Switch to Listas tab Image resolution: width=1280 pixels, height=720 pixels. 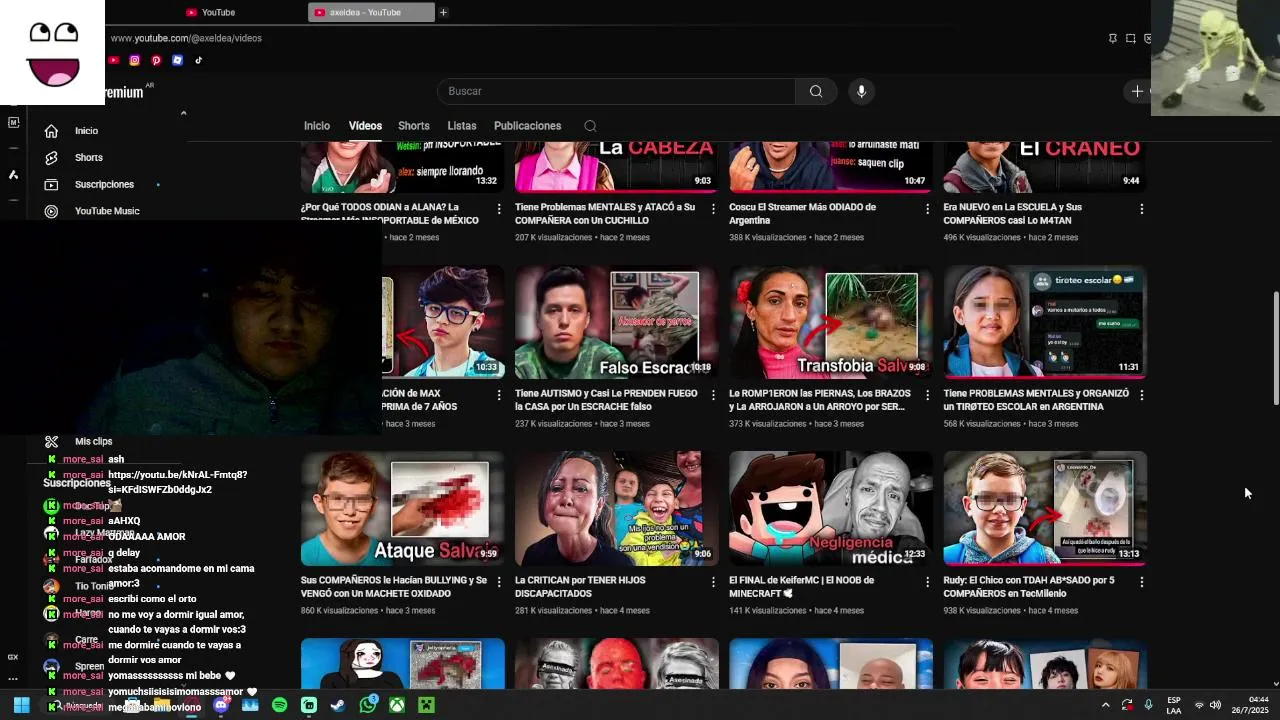462,126
